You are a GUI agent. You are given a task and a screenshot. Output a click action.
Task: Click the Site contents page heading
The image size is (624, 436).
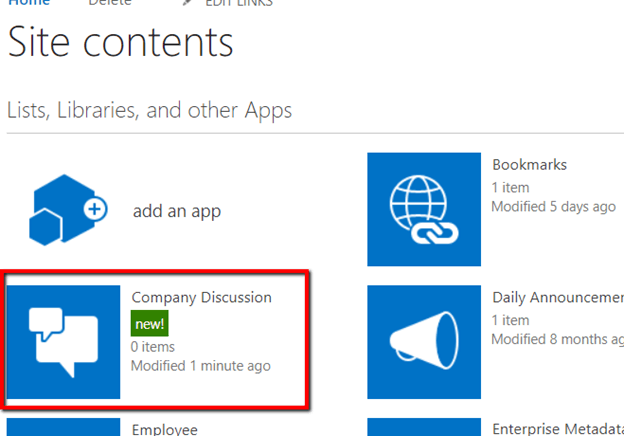pos(120,42)
